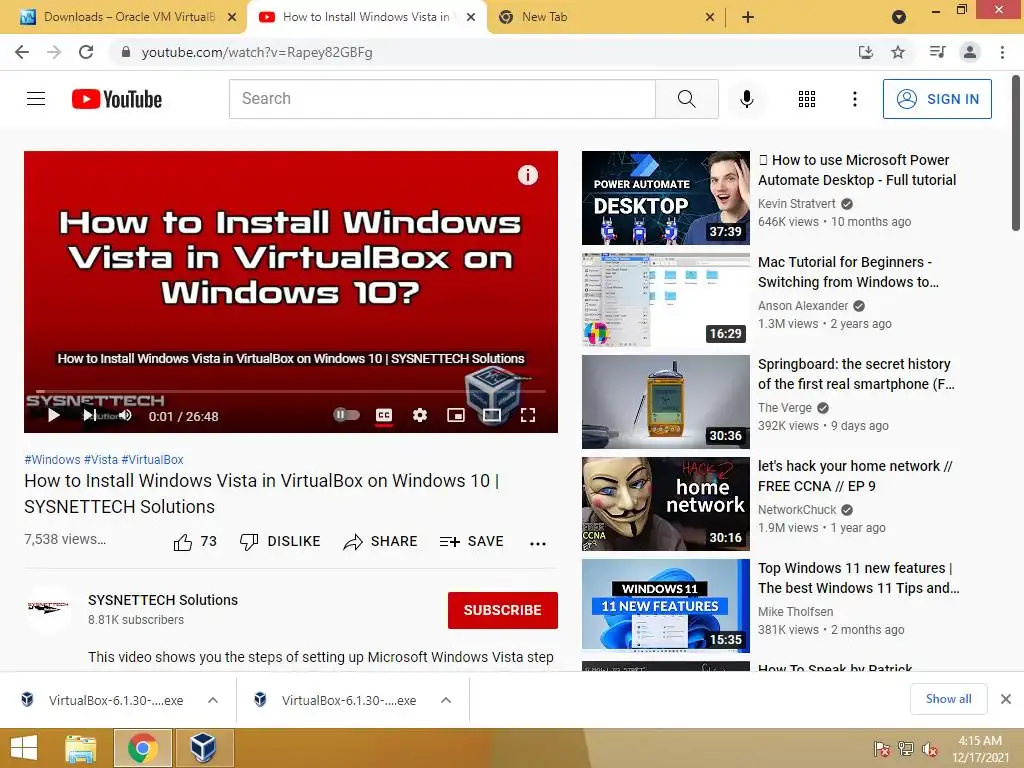
Task: Toggle the autoplay switch in player
Action: (346, 415)
